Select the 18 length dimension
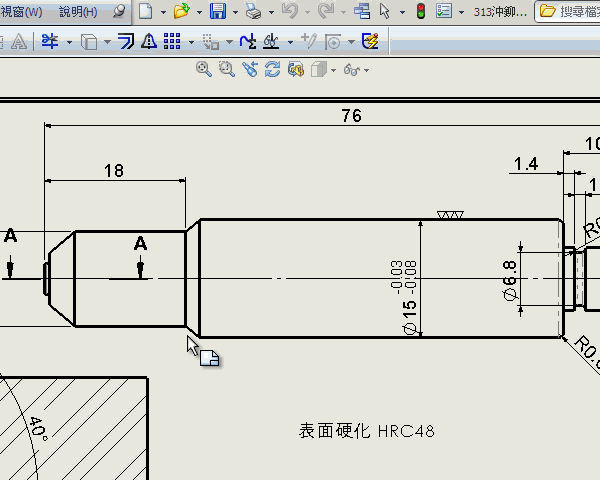Viewport: 600px width, 480px height. click(x=114, y=171)
